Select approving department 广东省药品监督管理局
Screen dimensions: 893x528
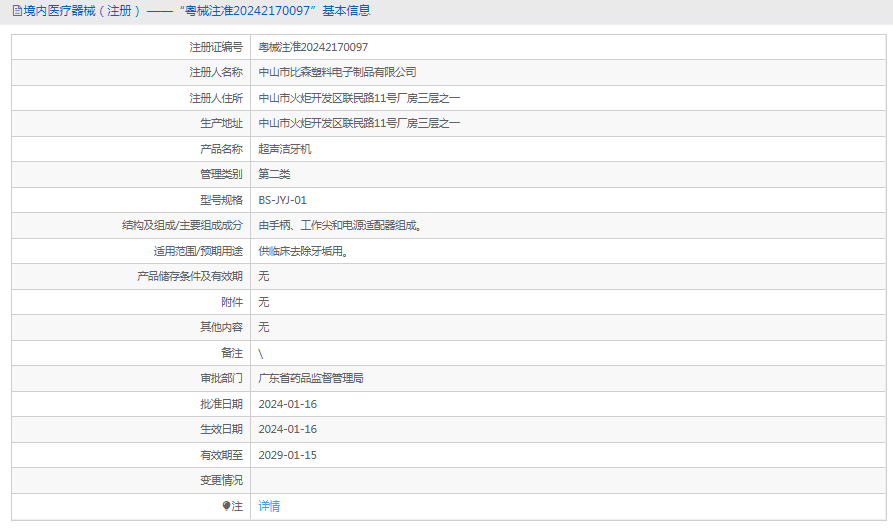point(311,378)
